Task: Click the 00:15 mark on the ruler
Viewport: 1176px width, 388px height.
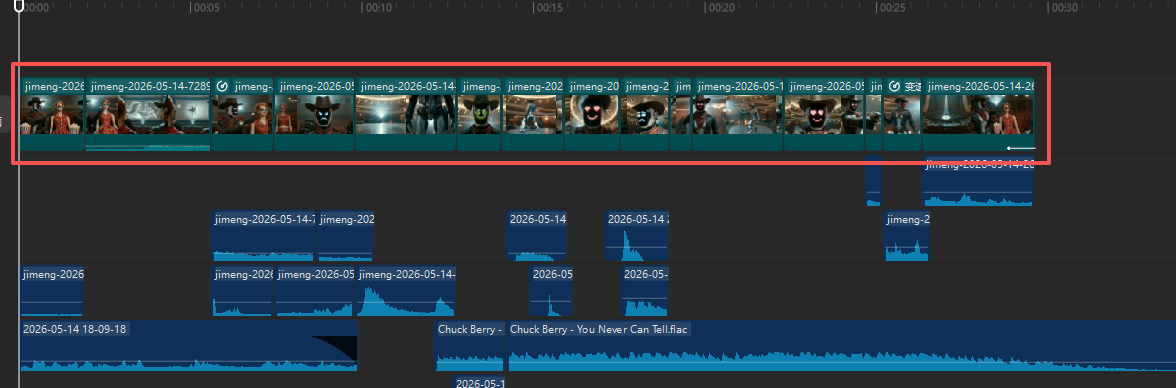Action: pos(549,8)
